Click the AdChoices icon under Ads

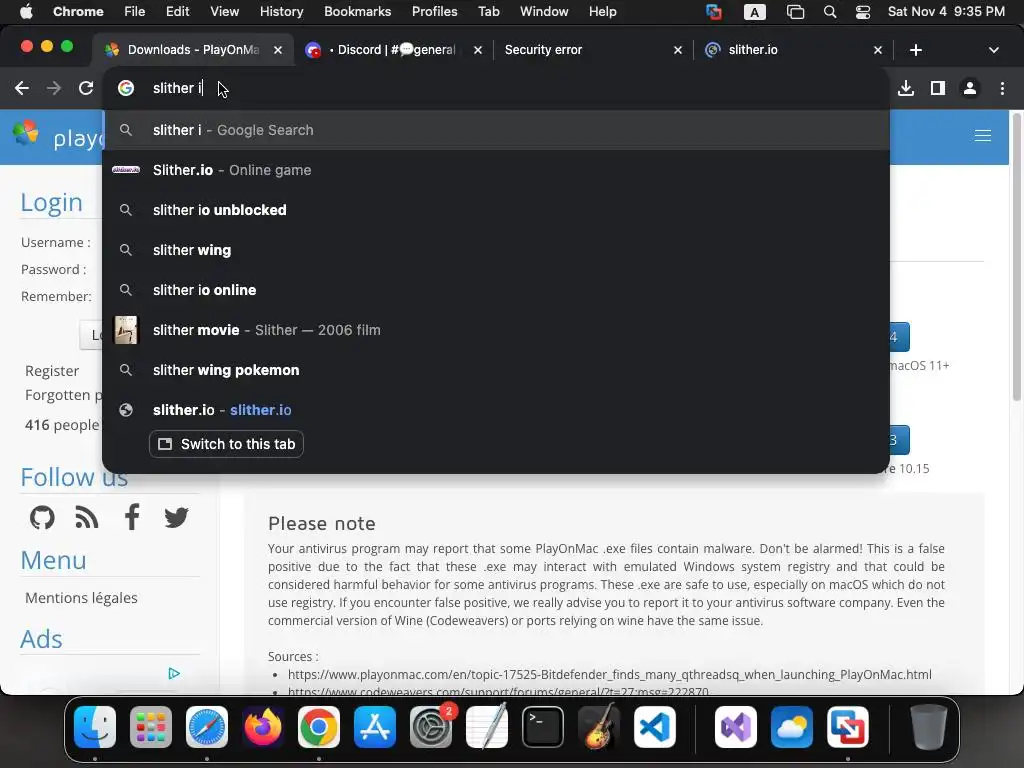tap(174, 673)
